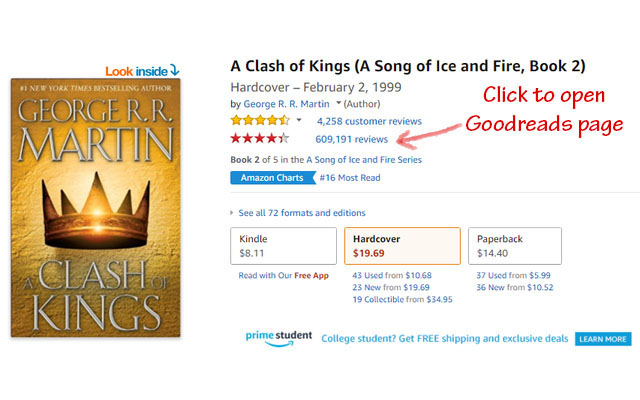
Task: Expand See all 72 formats and editions
Action: [x=302, y=213]
